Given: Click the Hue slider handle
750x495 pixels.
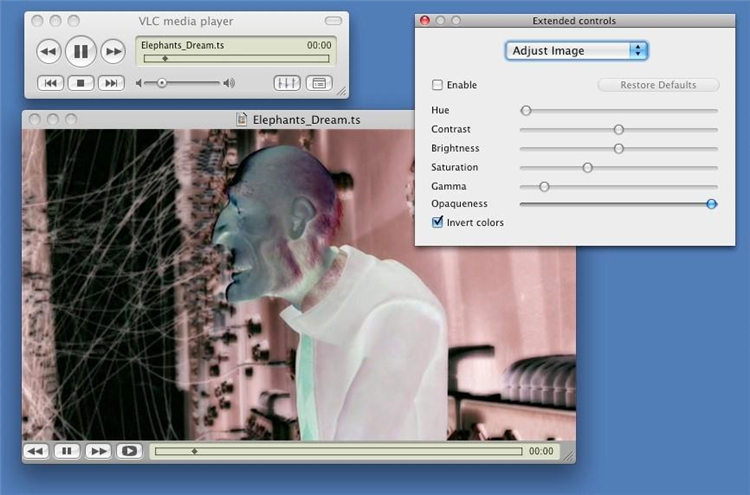Looking at the screenshot, I should [x=526, y=110].
